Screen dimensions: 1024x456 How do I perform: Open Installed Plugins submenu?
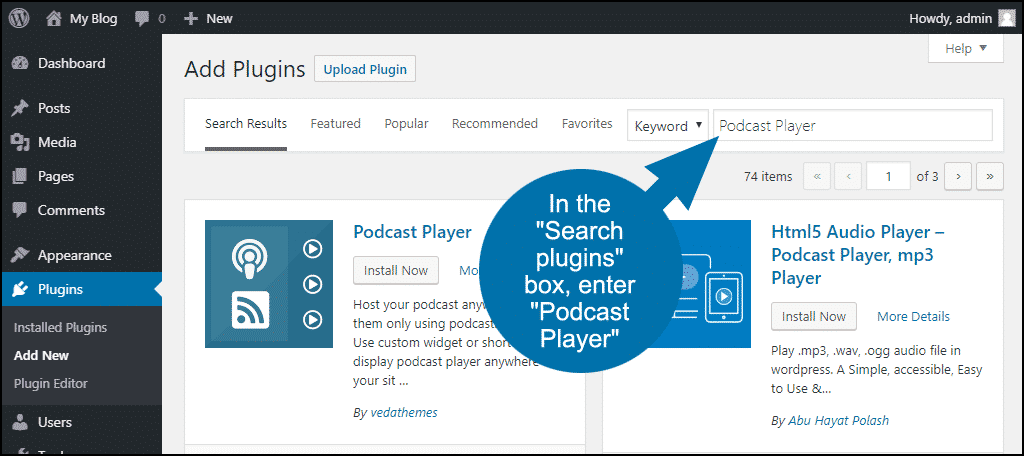pos(60,328)
